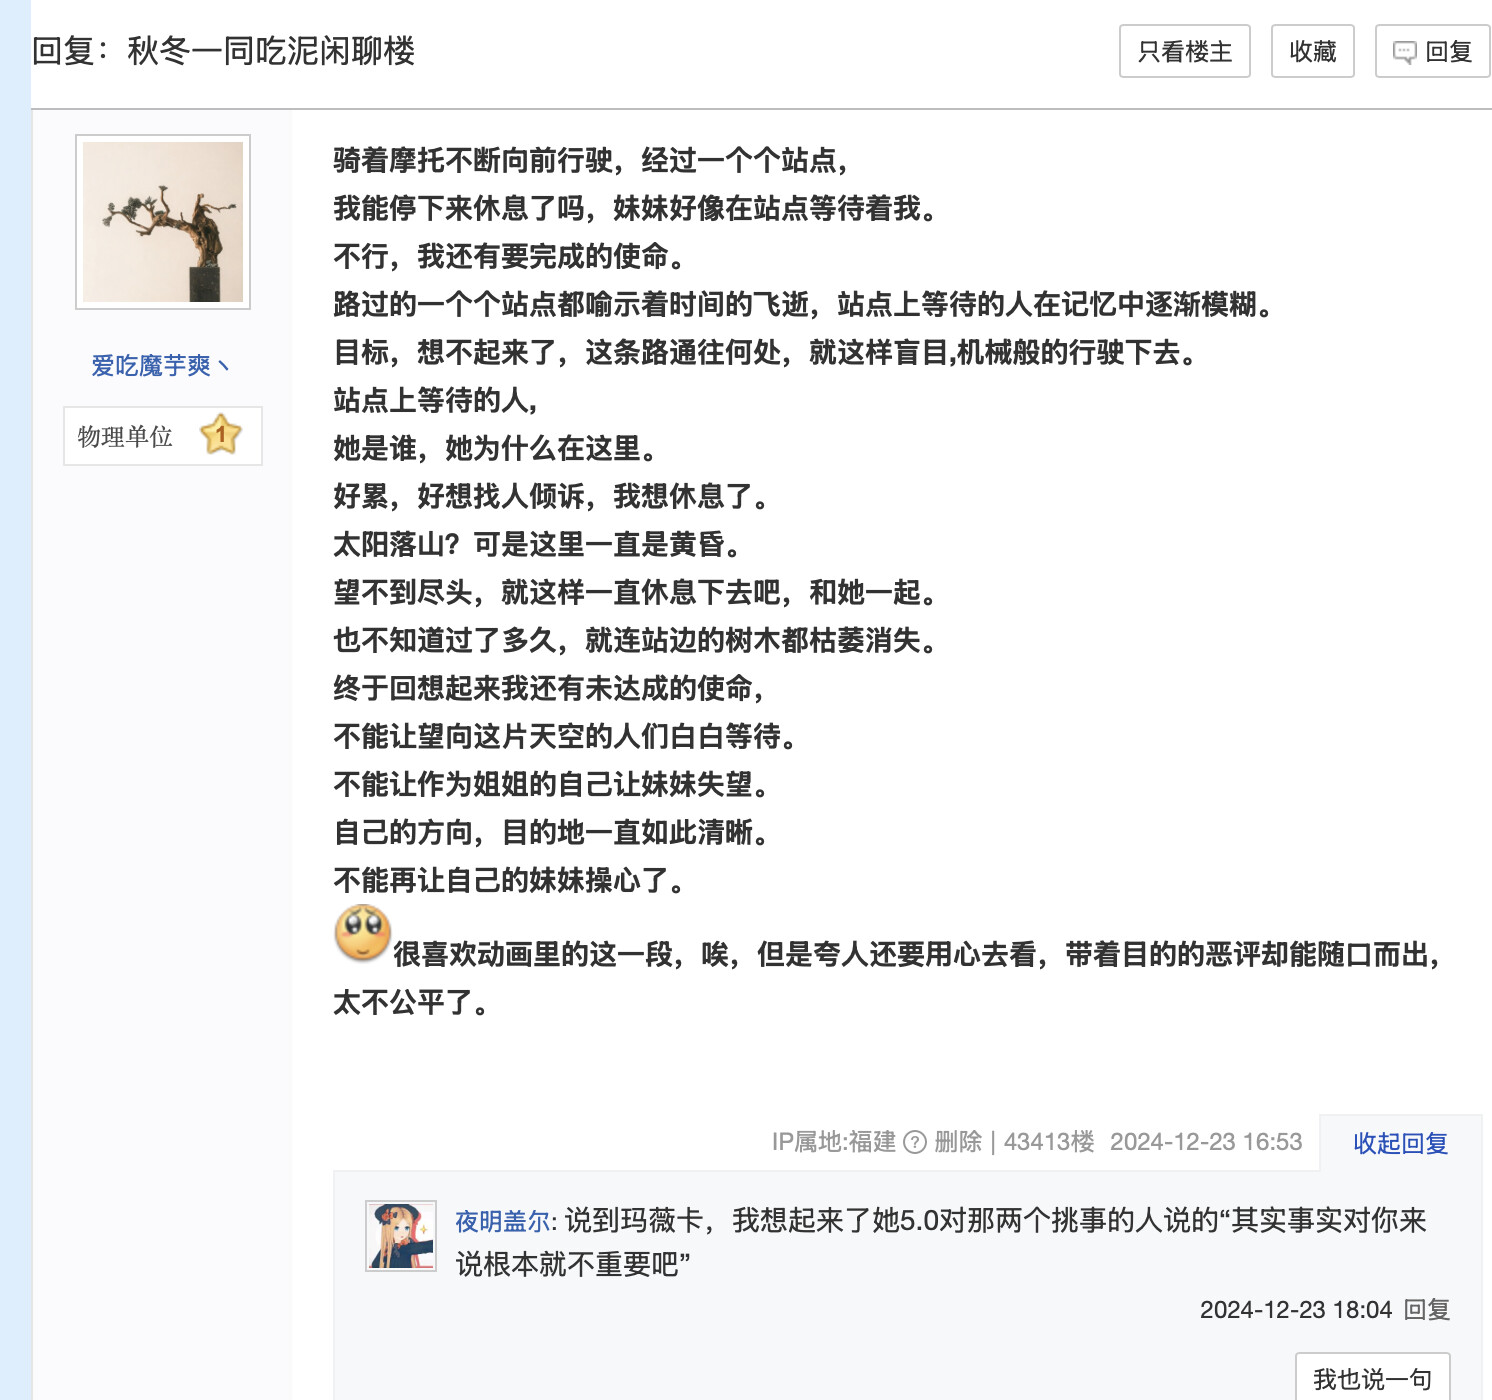Screen dimensions: 1492x1400
Task: Reply to 夜明盖尔's comment via 回复
Action: [1426, 1310]
